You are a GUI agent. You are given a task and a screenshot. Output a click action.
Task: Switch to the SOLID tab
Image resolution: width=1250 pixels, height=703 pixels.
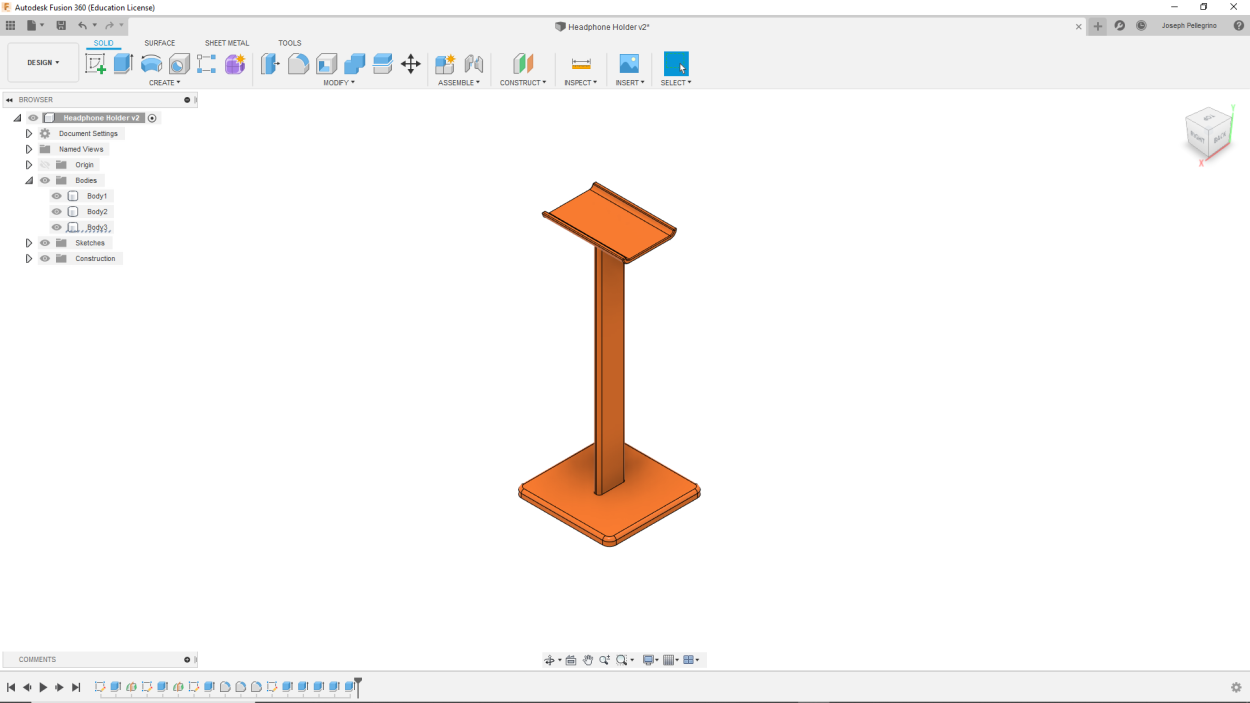(104, 43)
